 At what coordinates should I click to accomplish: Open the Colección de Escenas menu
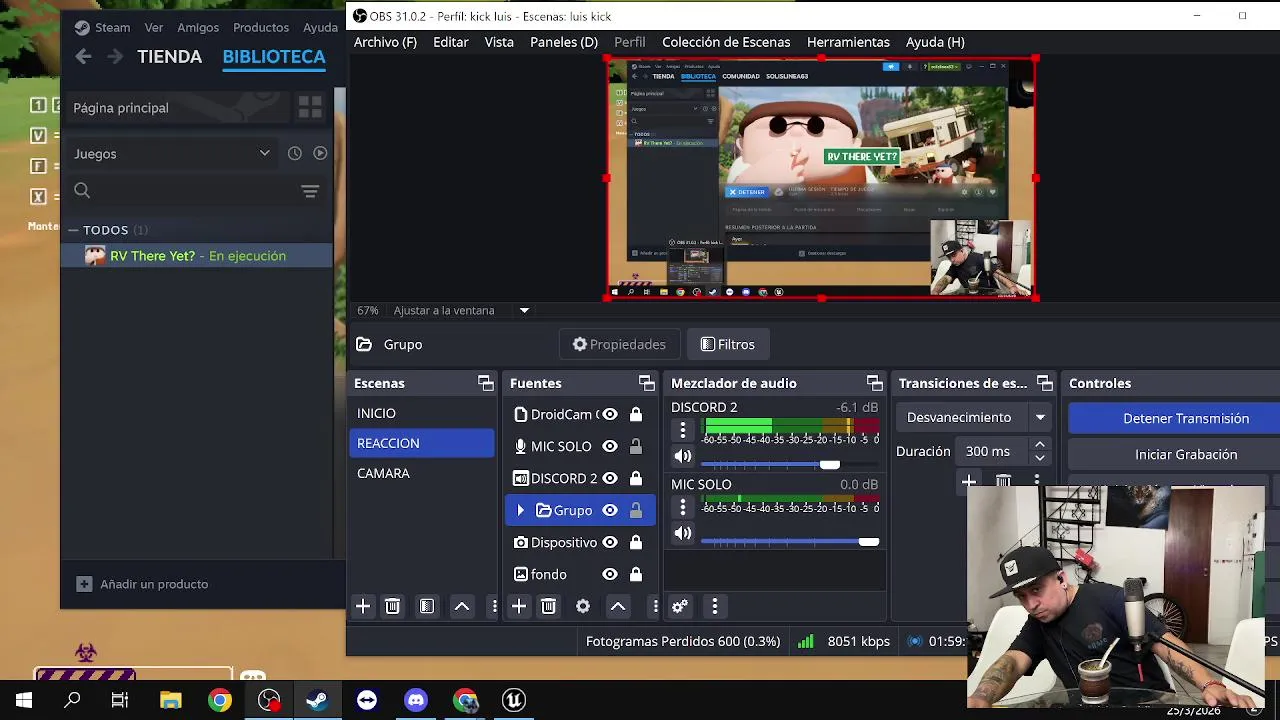coord(726,42)
